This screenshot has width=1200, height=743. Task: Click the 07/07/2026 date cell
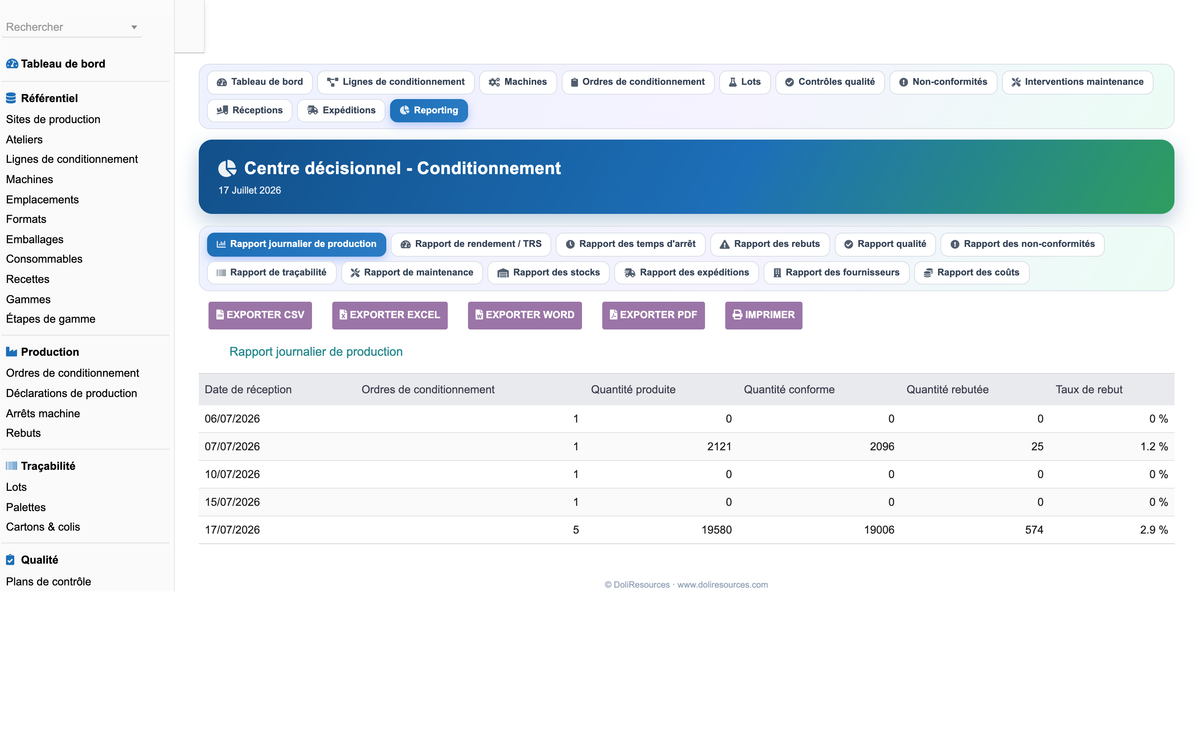[x=232, y=446]
